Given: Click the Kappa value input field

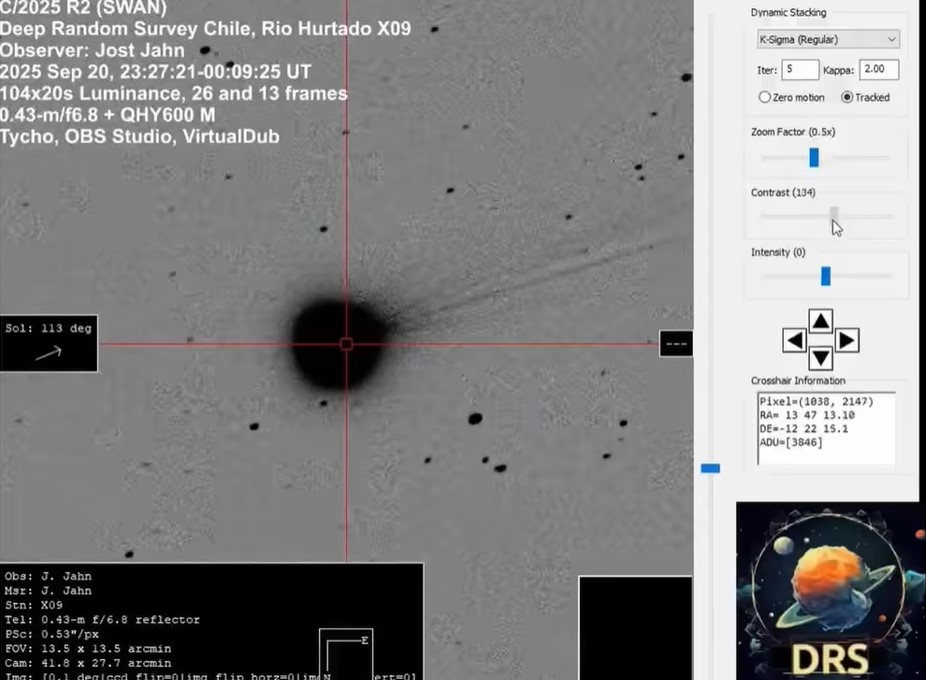Looking at the screenshot, I should click(878, 70).
